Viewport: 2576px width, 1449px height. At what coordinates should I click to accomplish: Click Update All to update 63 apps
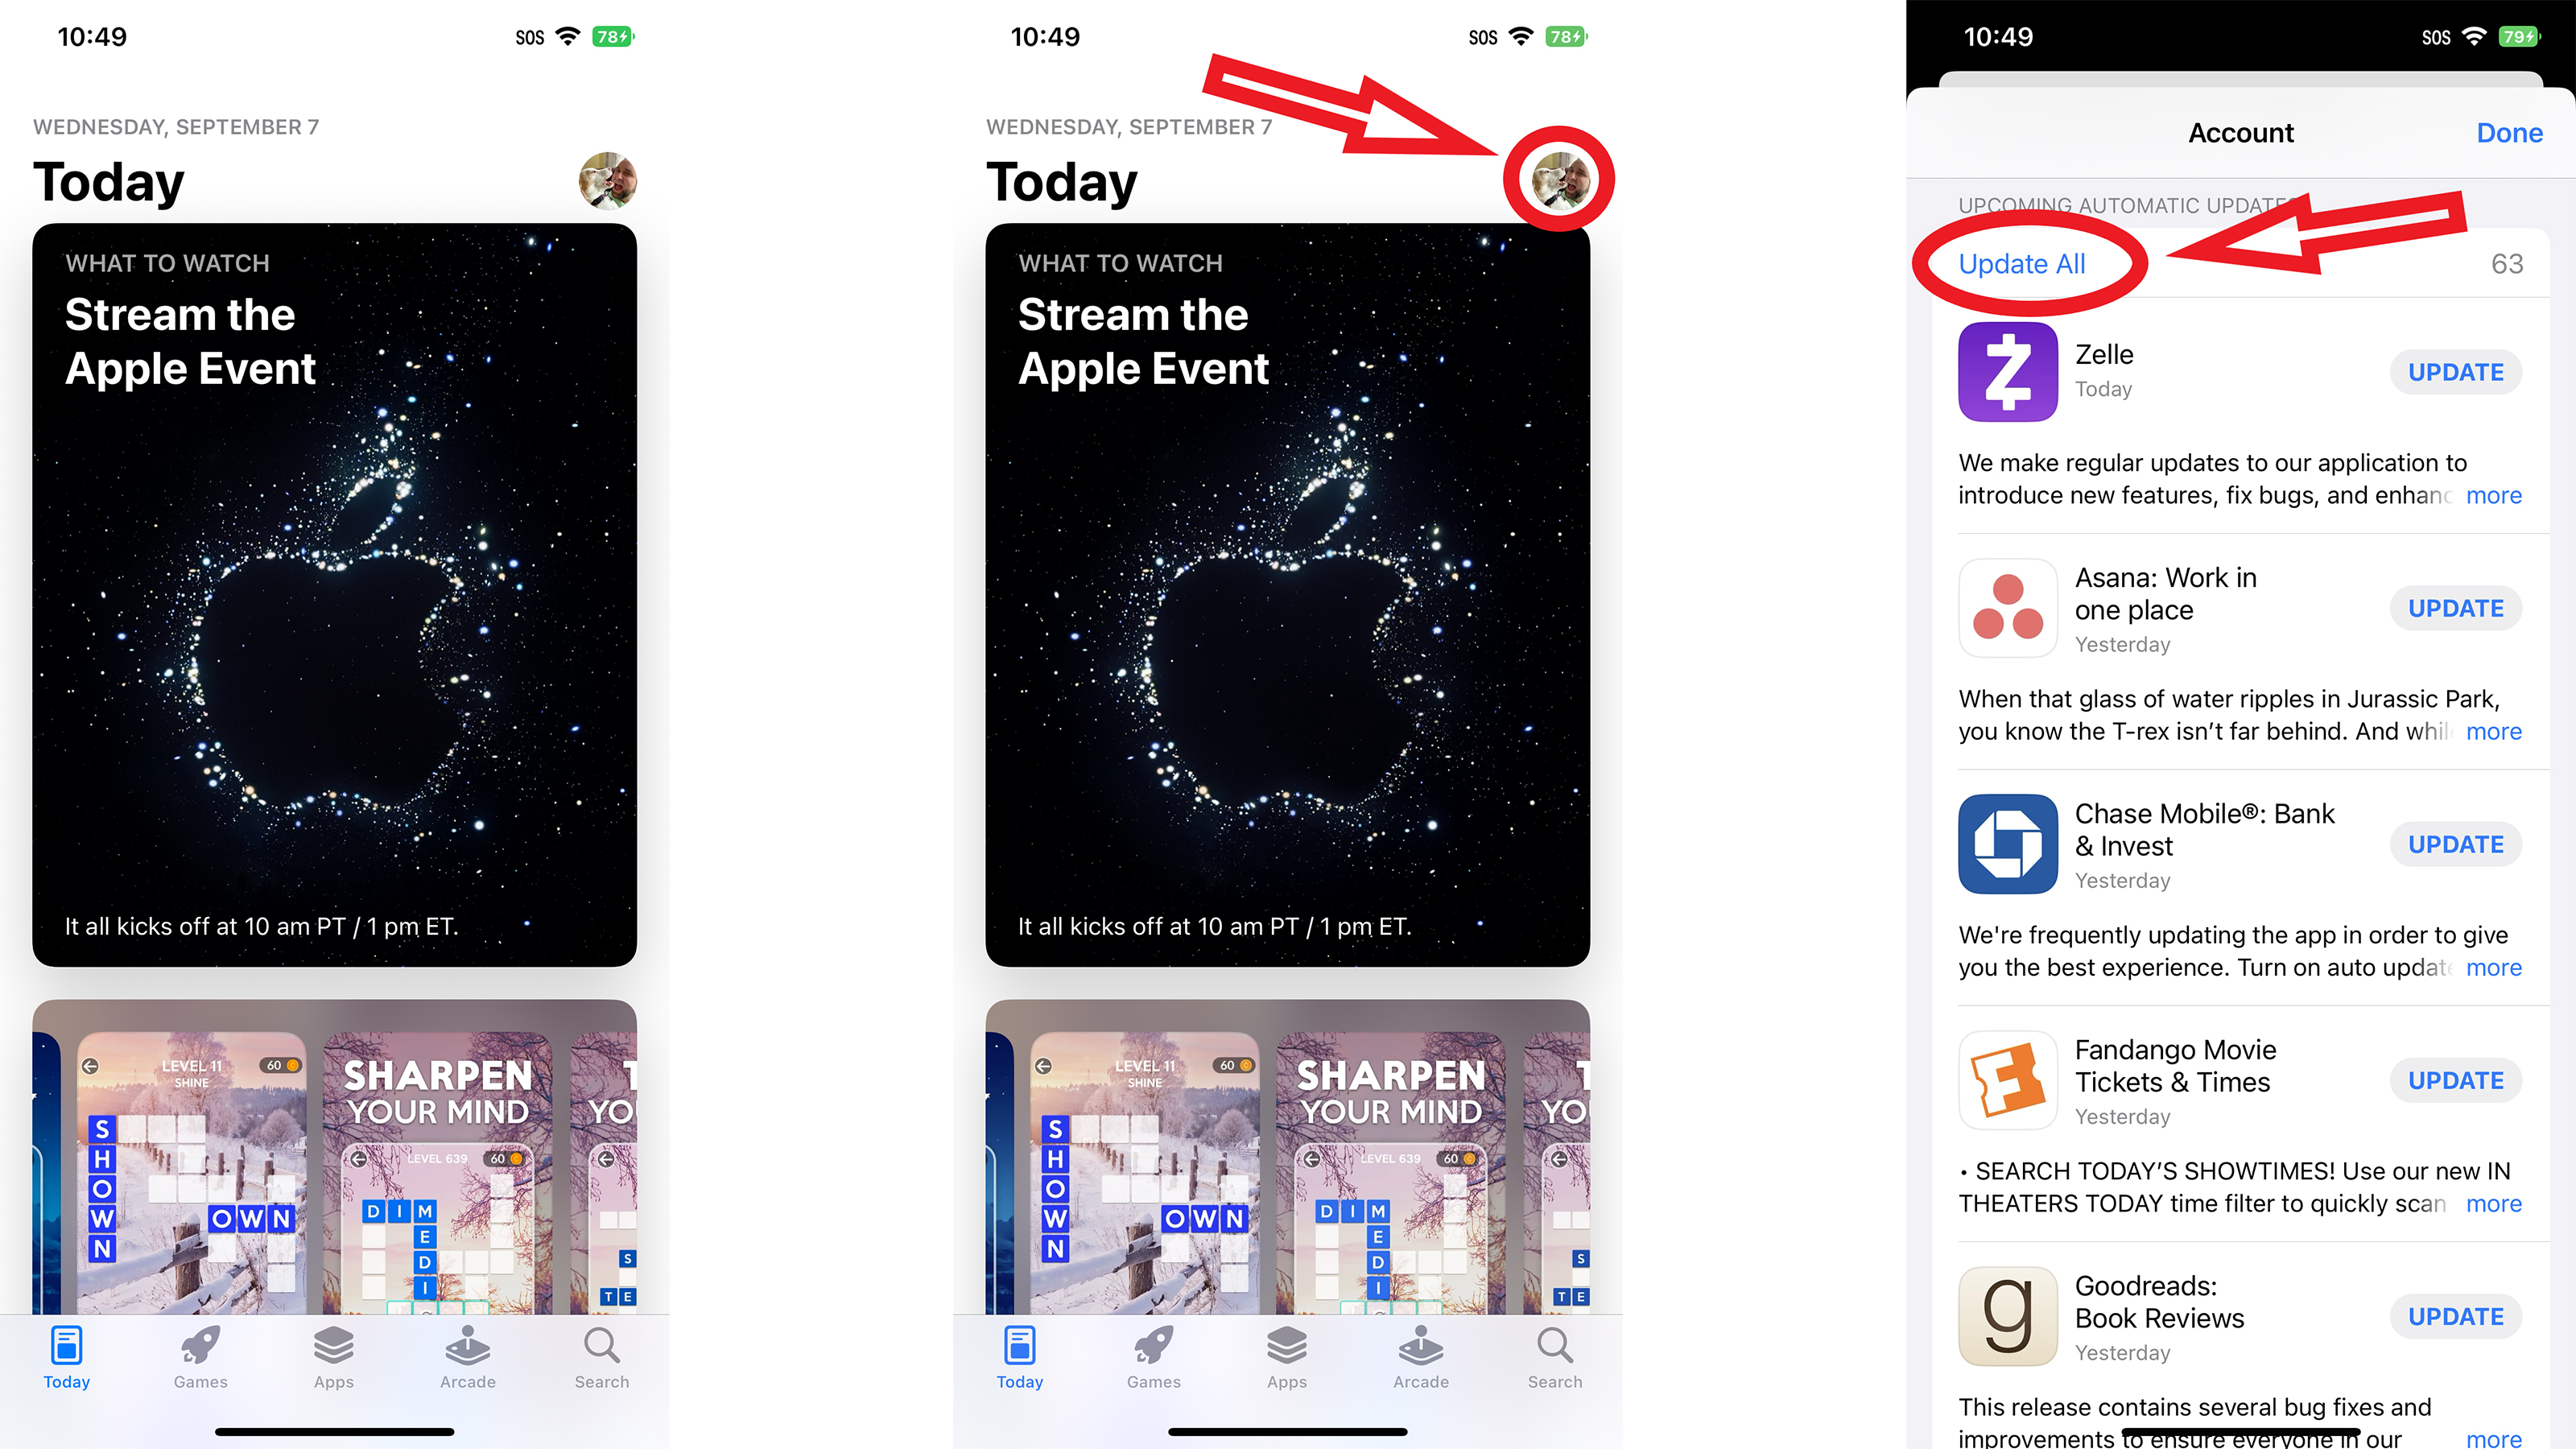tap(2021, 262)
